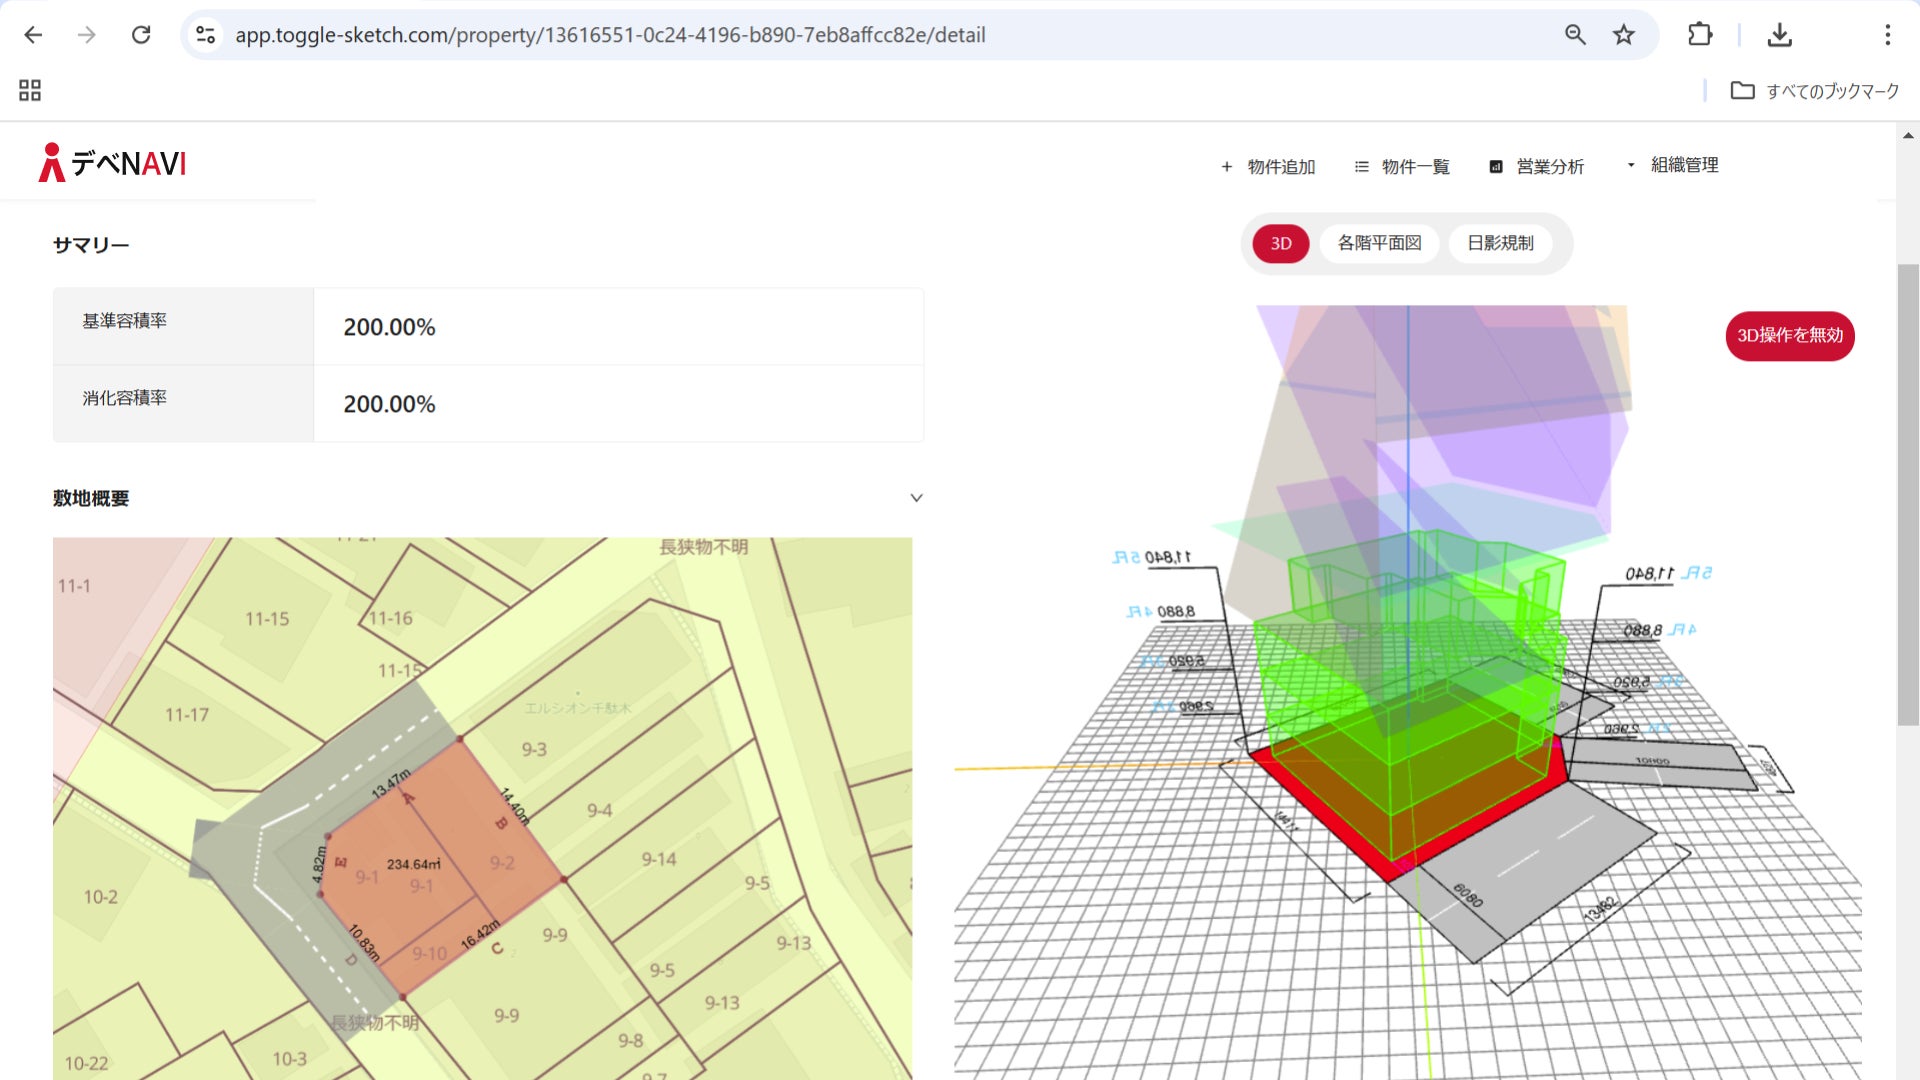Switch to the 各階平面図 view
Image resolution: width=1920 pixels, height=1080 pixels.
click(1379, 243)
